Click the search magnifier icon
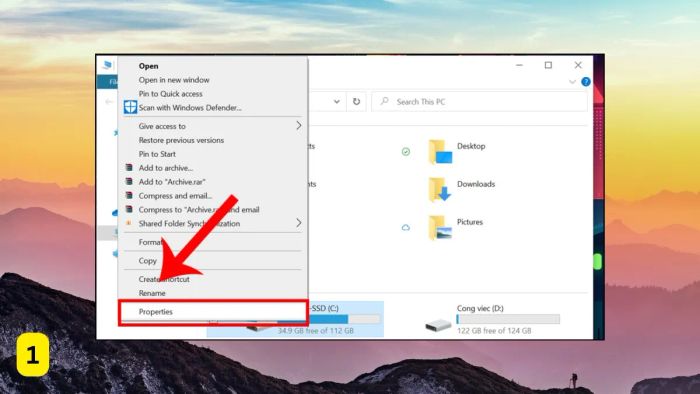The image size is (700, 394). (384, 101)
